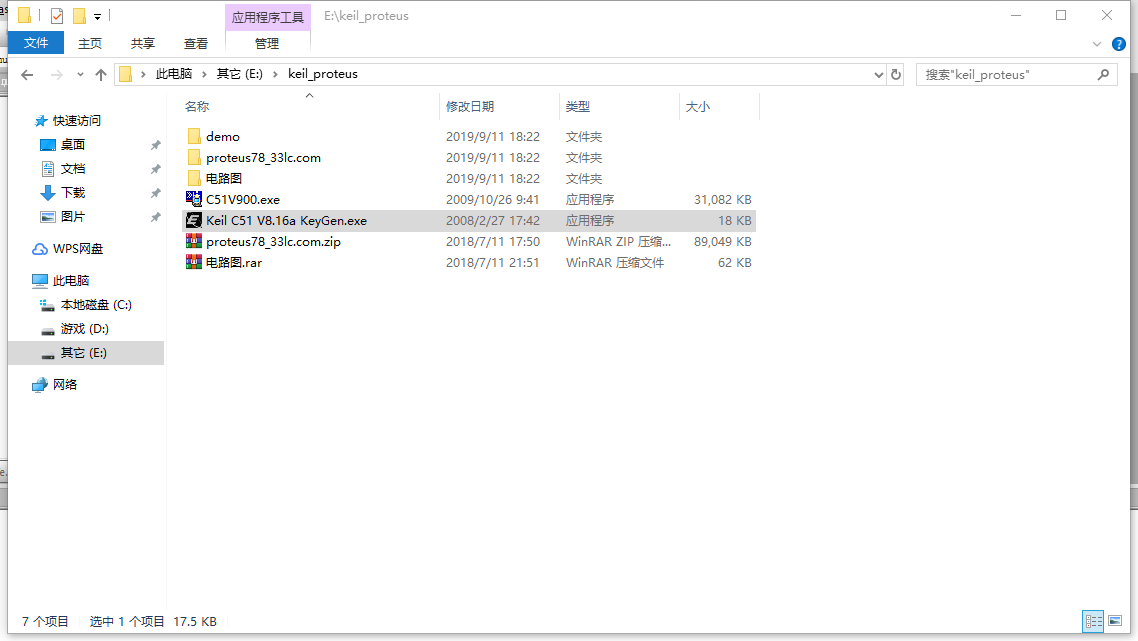Image resolution: width=1138 pixels, height=641 pixels.
Task: Click the New folder quick access icon
Action: click(x=80, y=15)
